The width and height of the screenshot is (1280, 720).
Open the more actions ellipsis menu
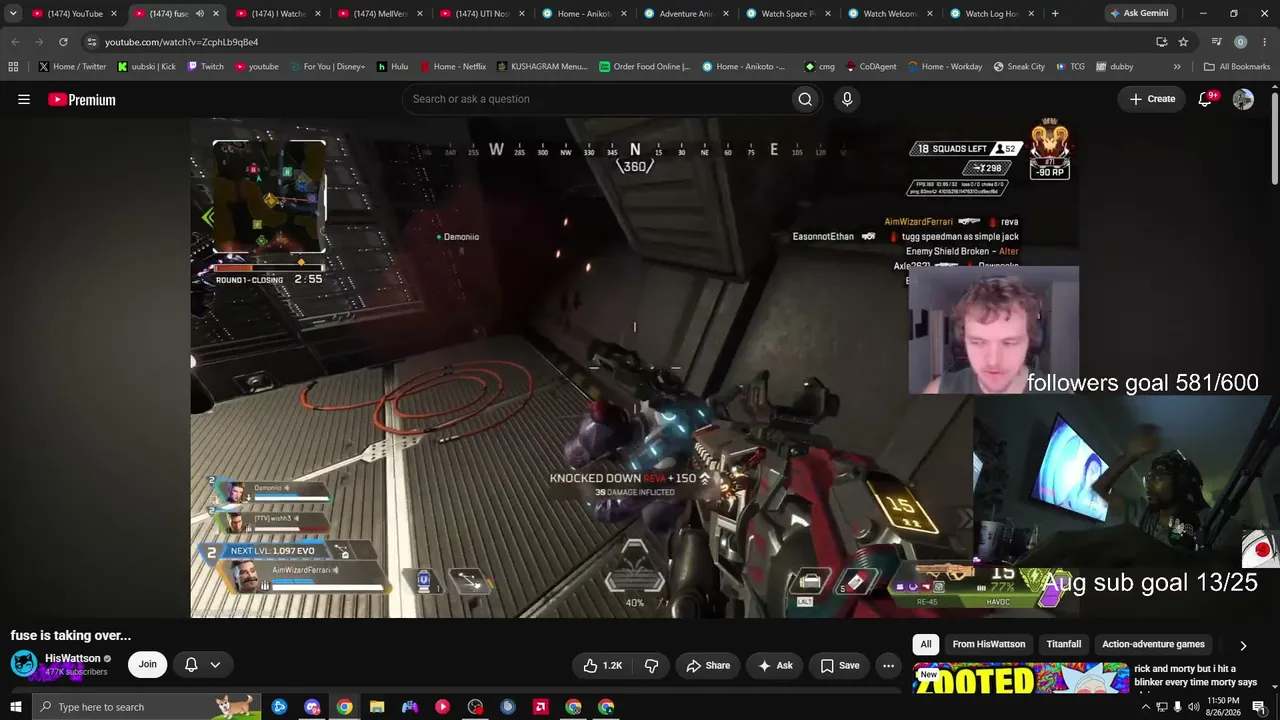click(888, 665)
